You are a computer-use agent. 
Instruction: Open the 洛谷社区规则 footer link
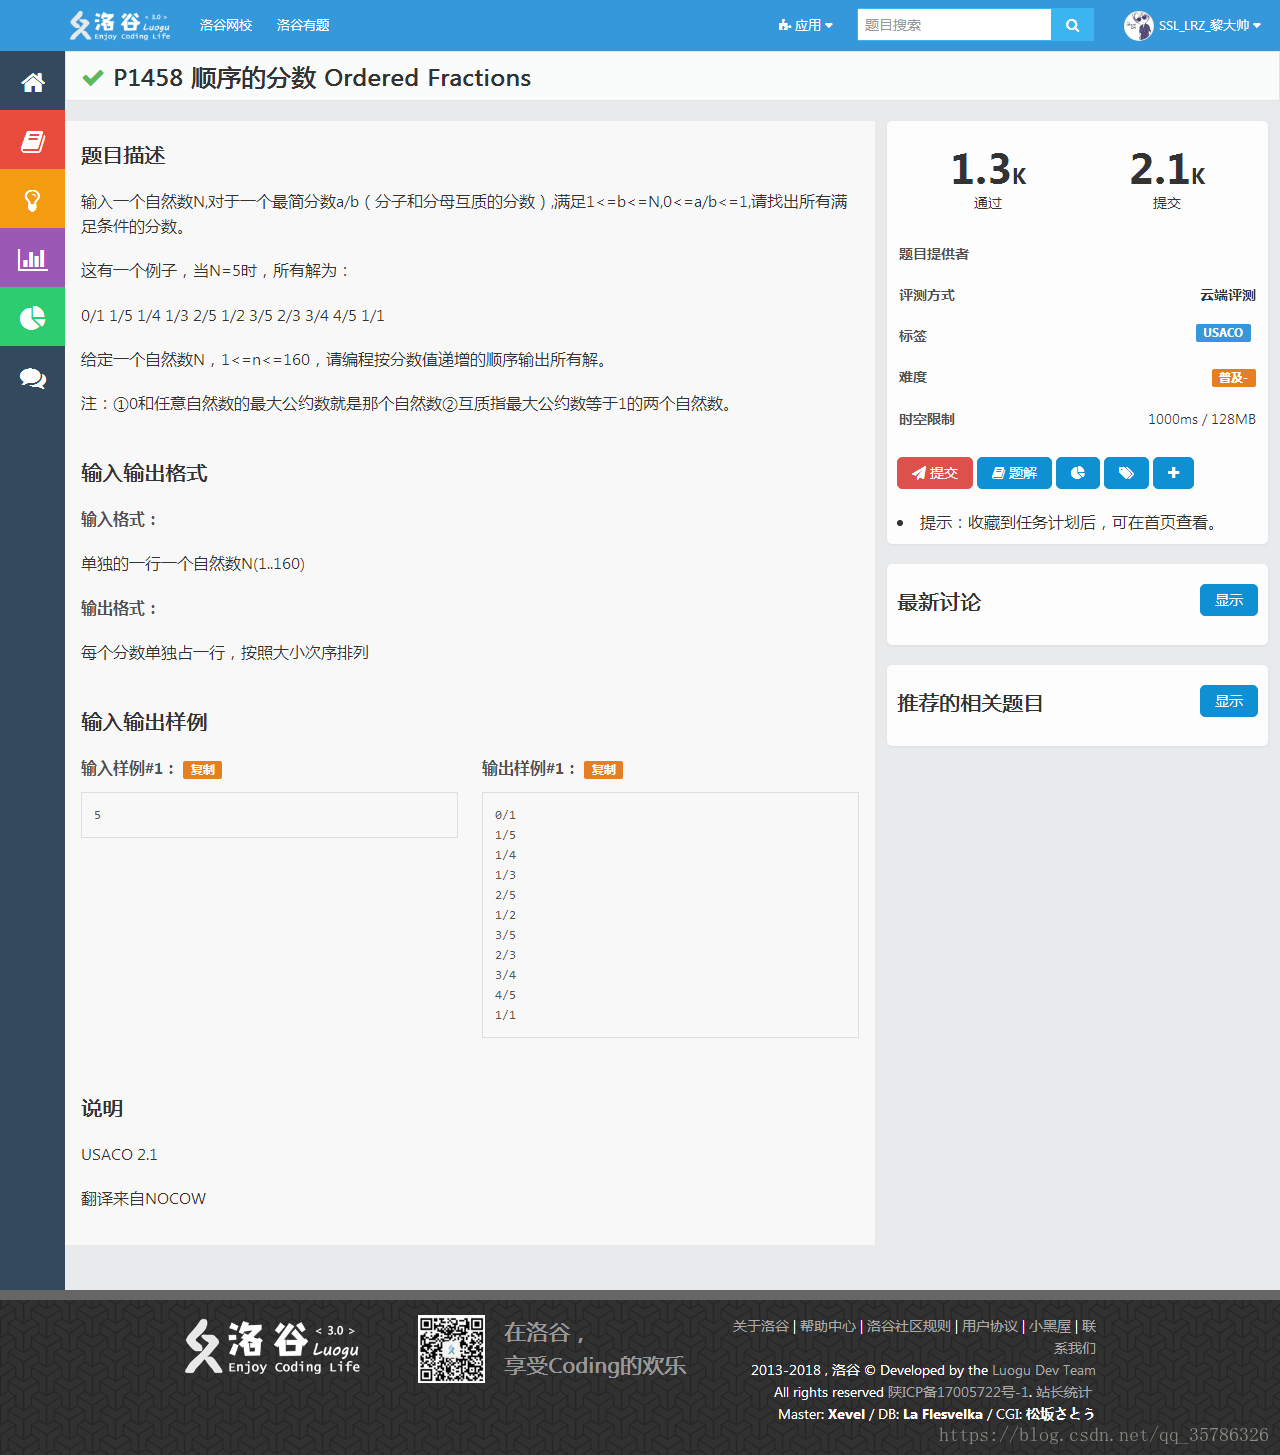pos(909,1326)
